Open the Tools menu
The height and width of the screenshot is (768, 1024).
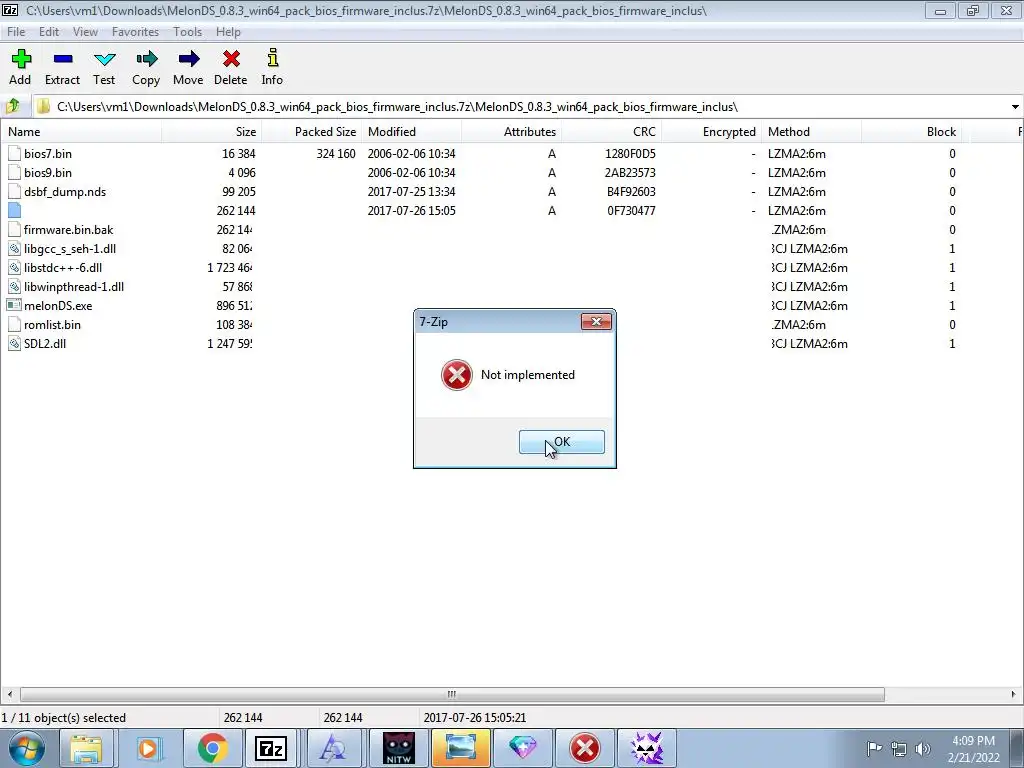(x=187, y=31)
